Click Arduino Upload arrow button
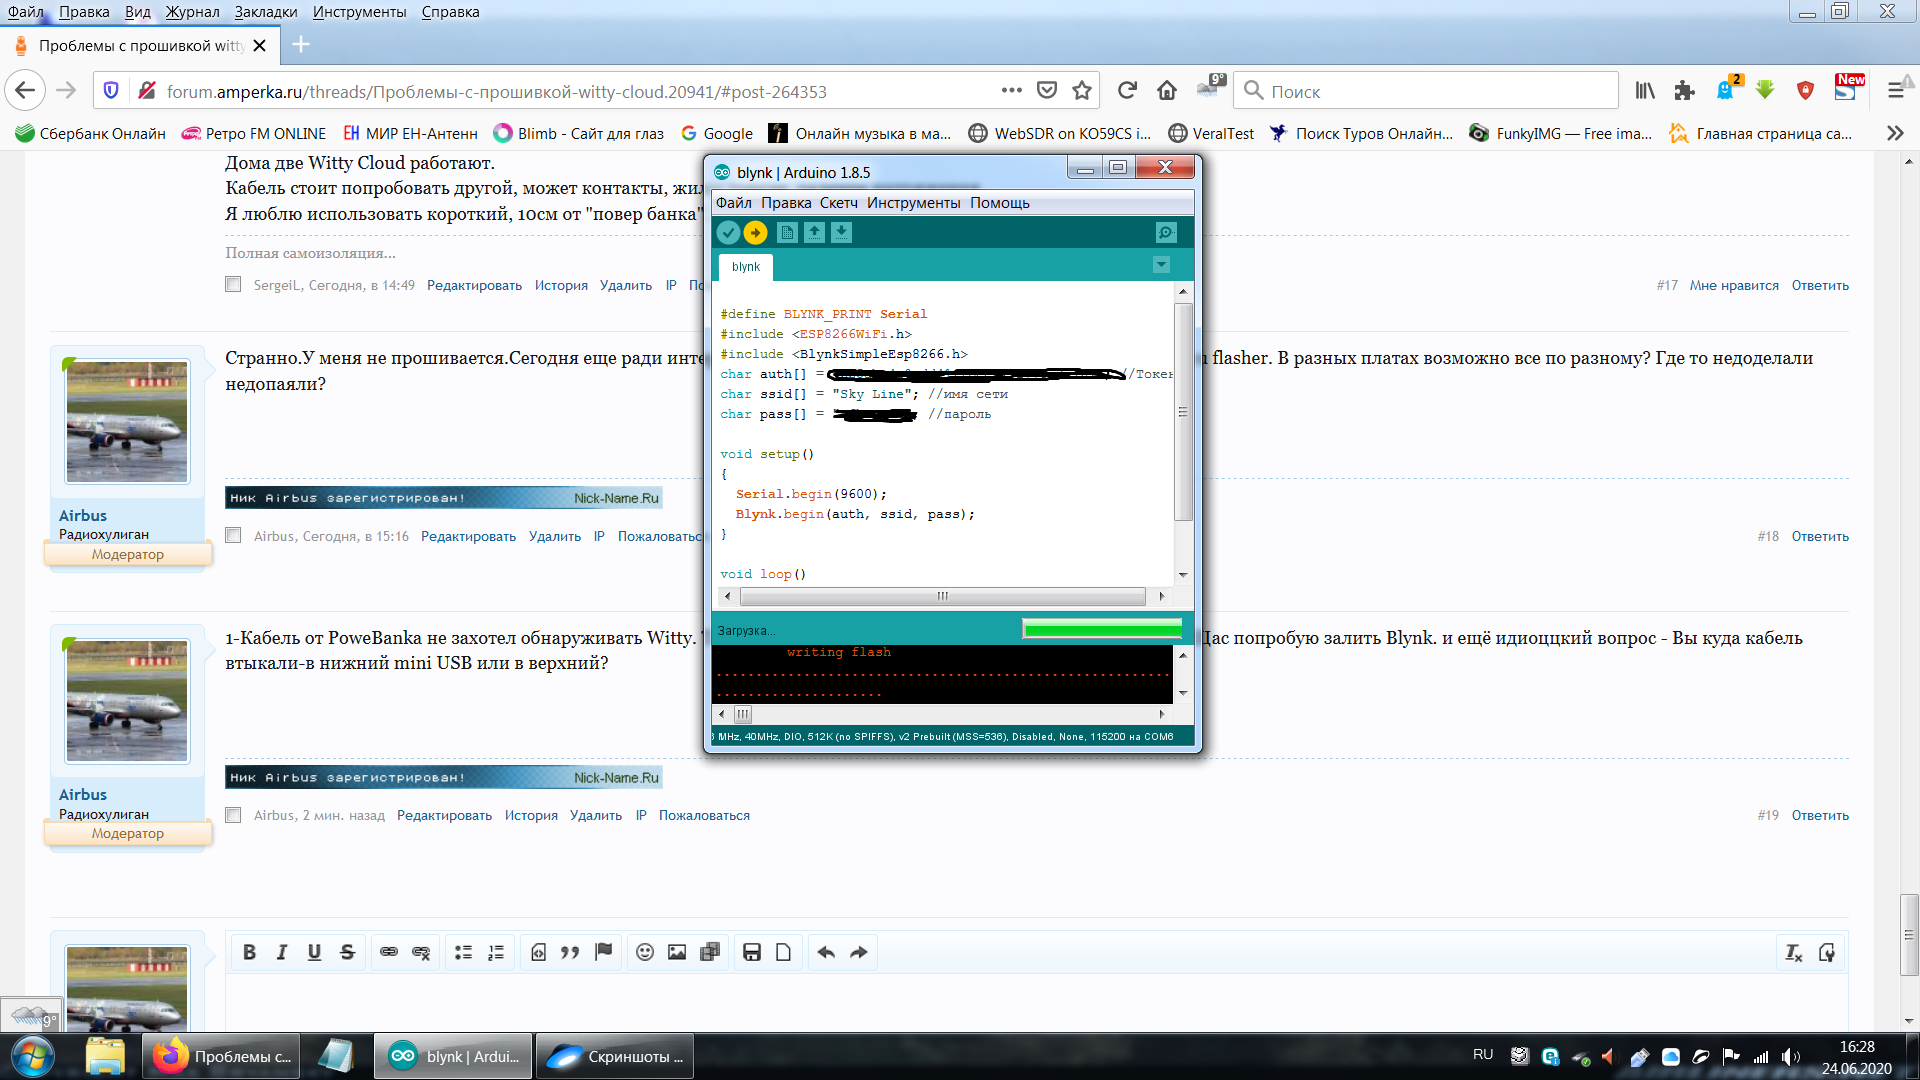This screenshot has height=1080, width=1920. point(755,233)
